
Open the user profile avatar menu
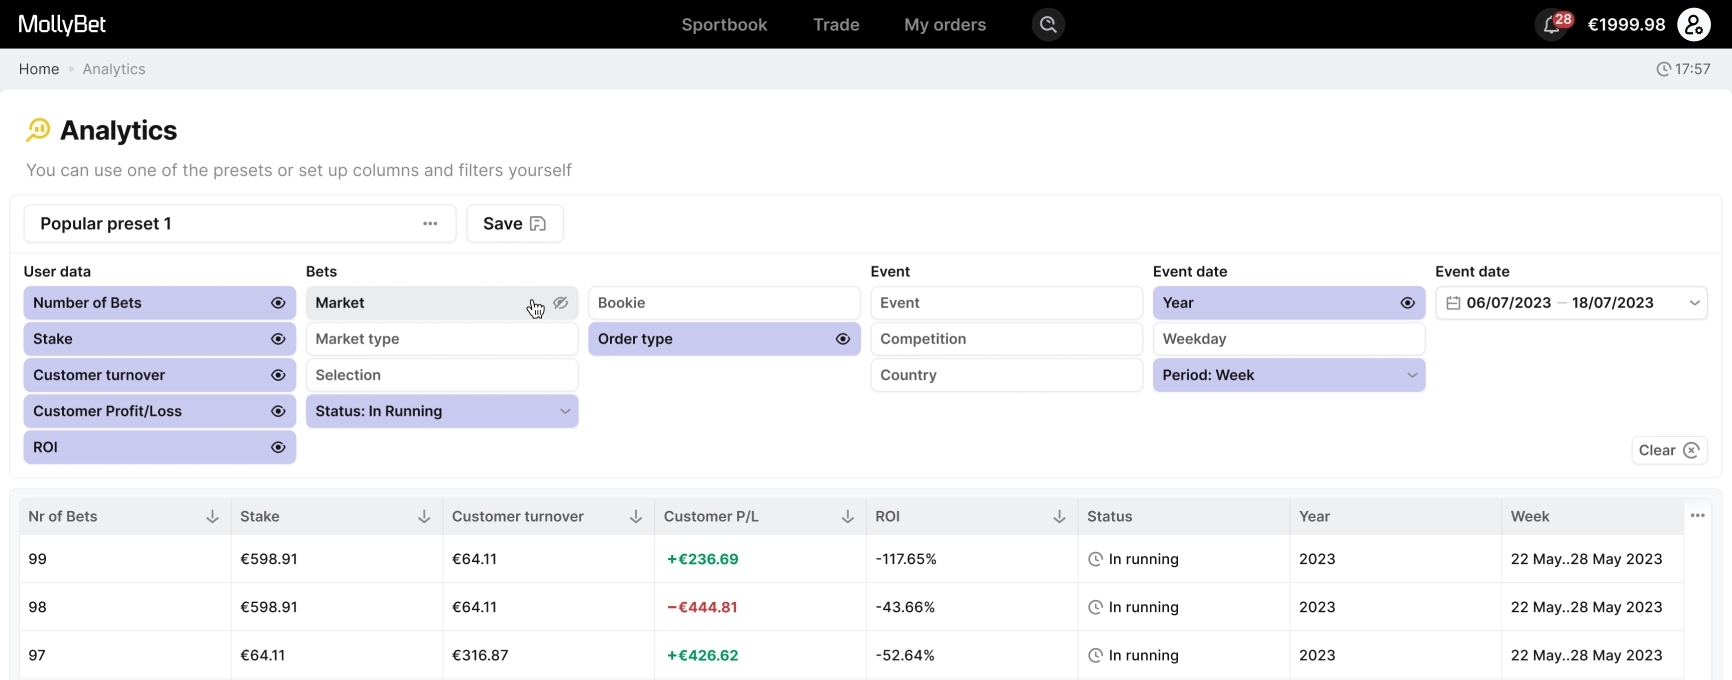pos(1694,25)
